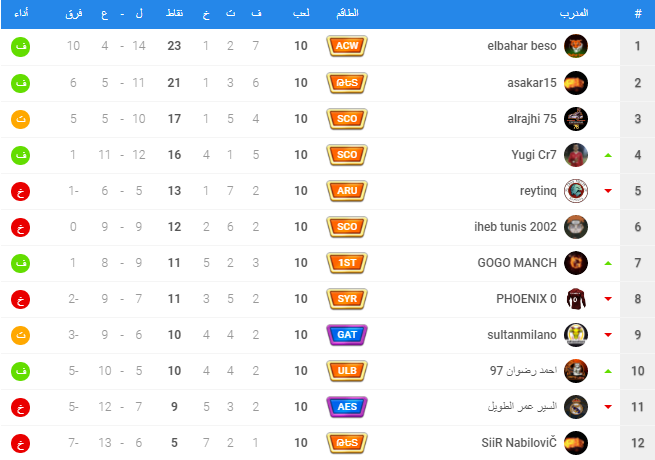Open the iheb tunis 2002 manager profile
This screenshot has width=655, height=460.
click(515, 226)
